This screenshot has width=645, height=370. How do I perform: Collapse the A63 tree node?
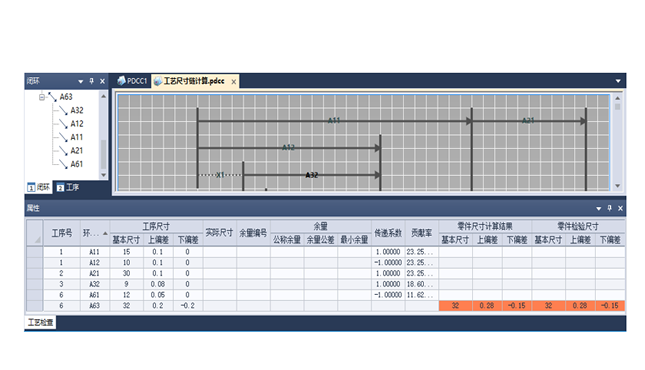click(42, 97)
